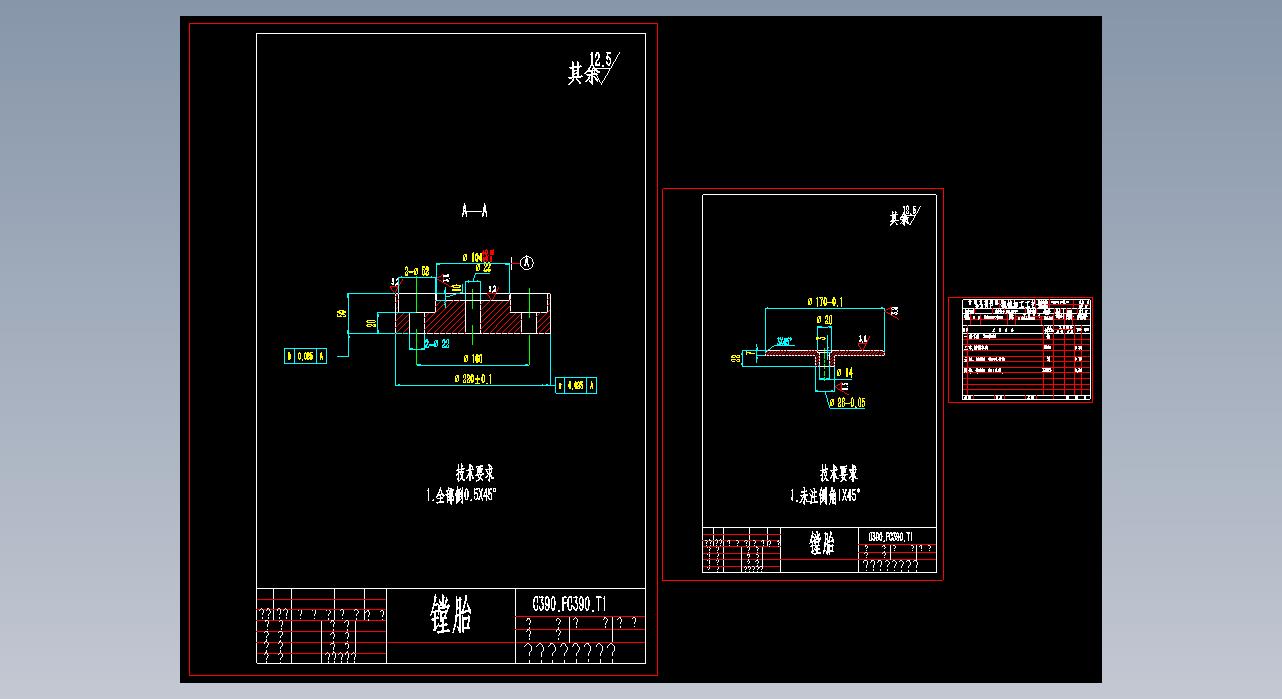This screenshot has height=699, width=1282.
Task: Select the C390.FC390.T1 text in left title block
Action: (x=569, y=603)
